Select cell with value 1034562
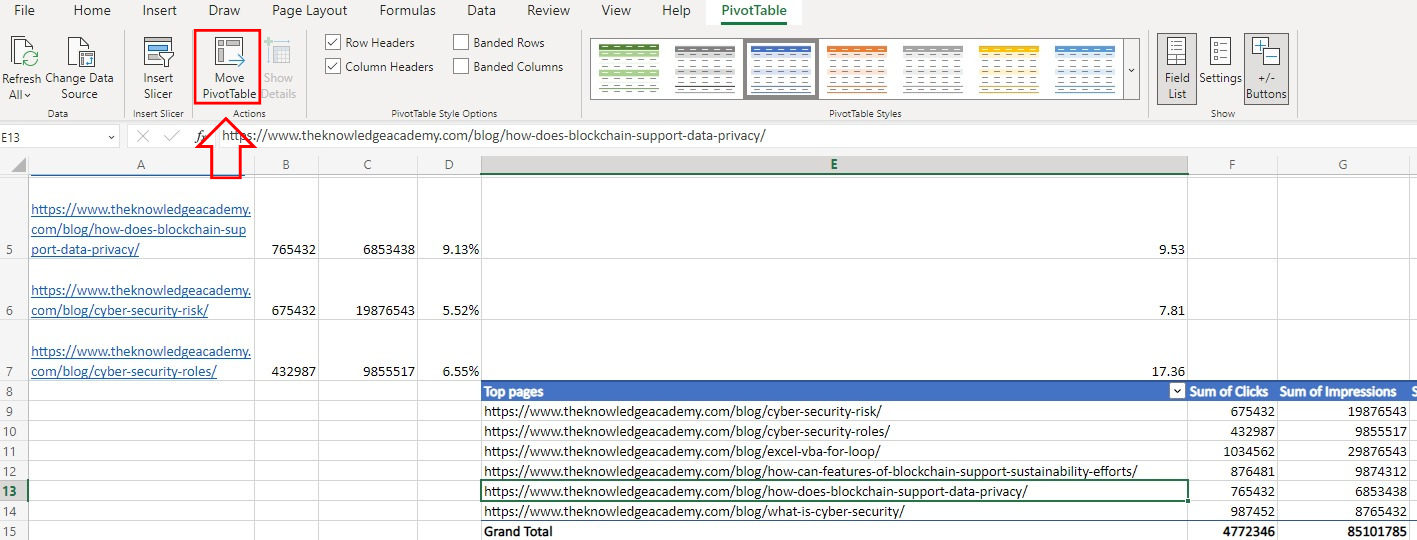The image size is (1417, 540). [x=1232, y=451]
